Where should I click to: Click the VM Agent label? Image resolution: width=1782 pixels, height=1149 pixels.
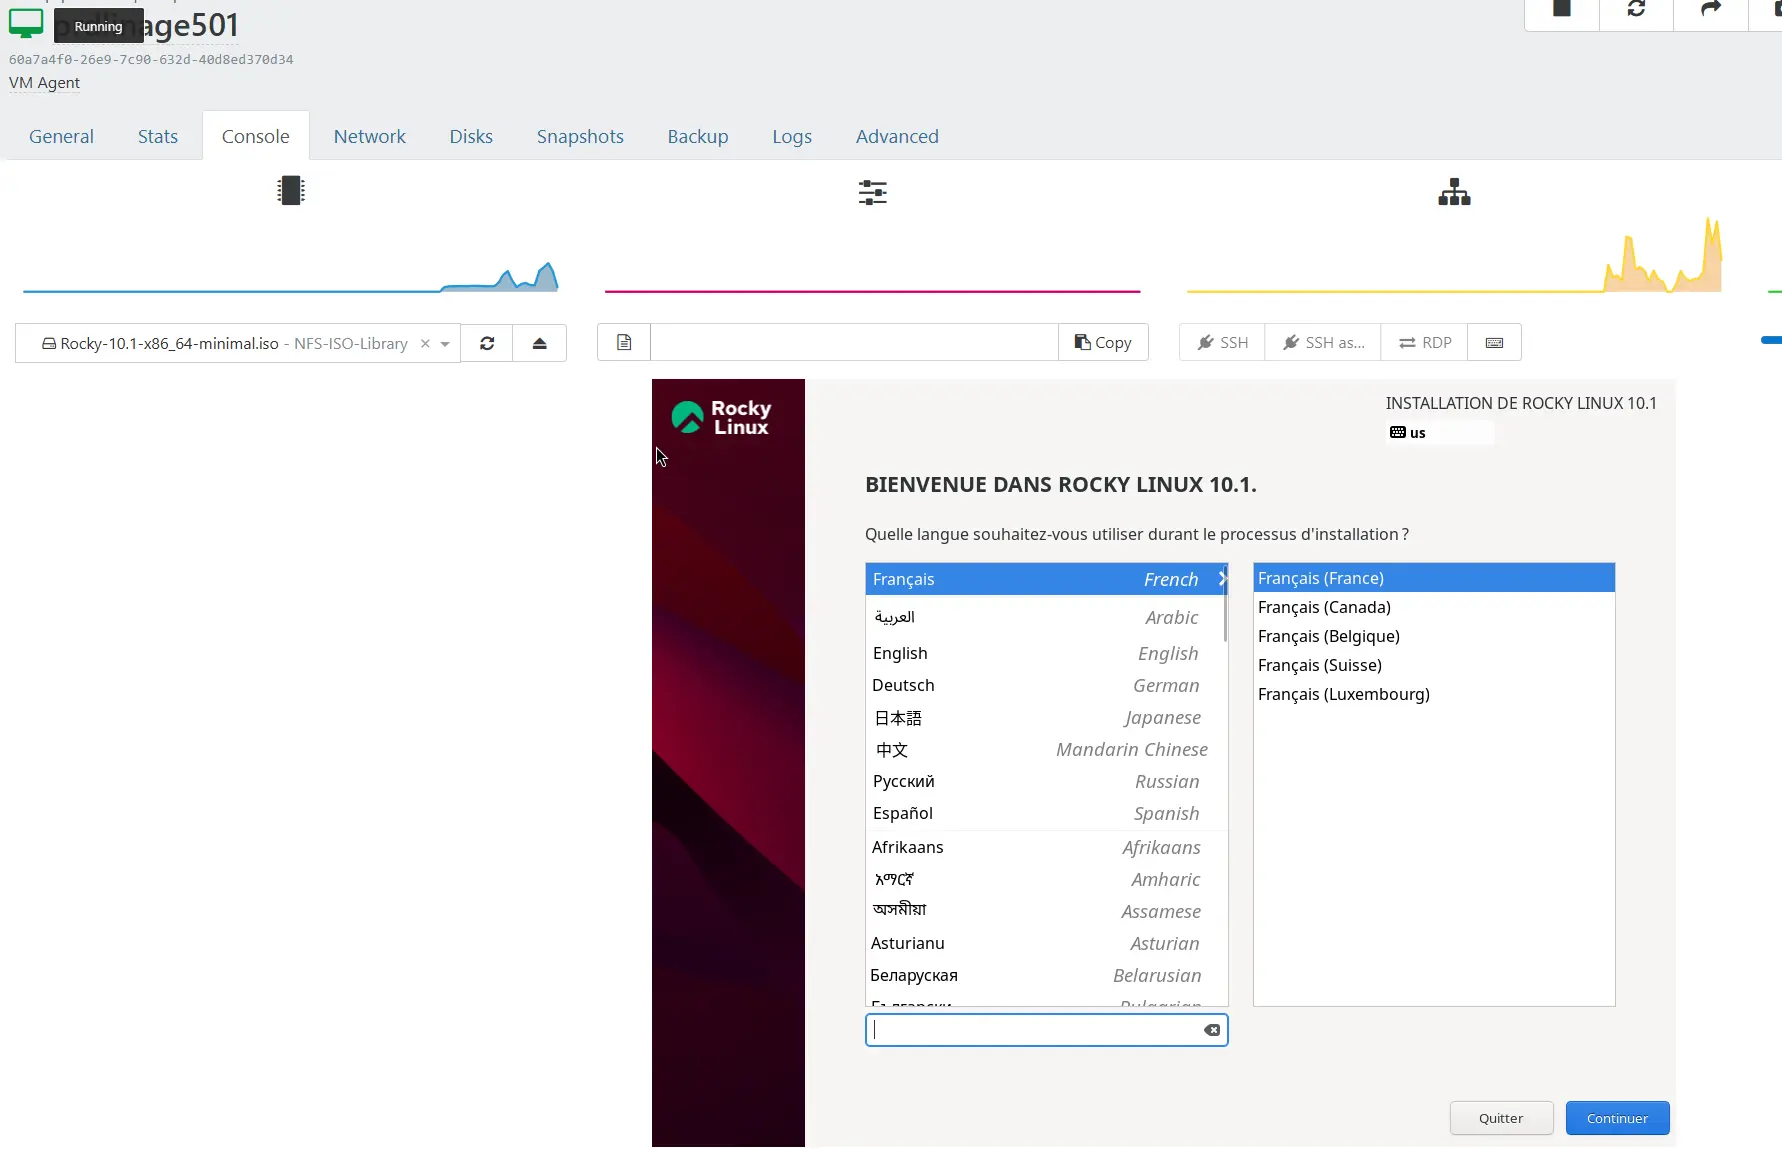coord(44,83)
